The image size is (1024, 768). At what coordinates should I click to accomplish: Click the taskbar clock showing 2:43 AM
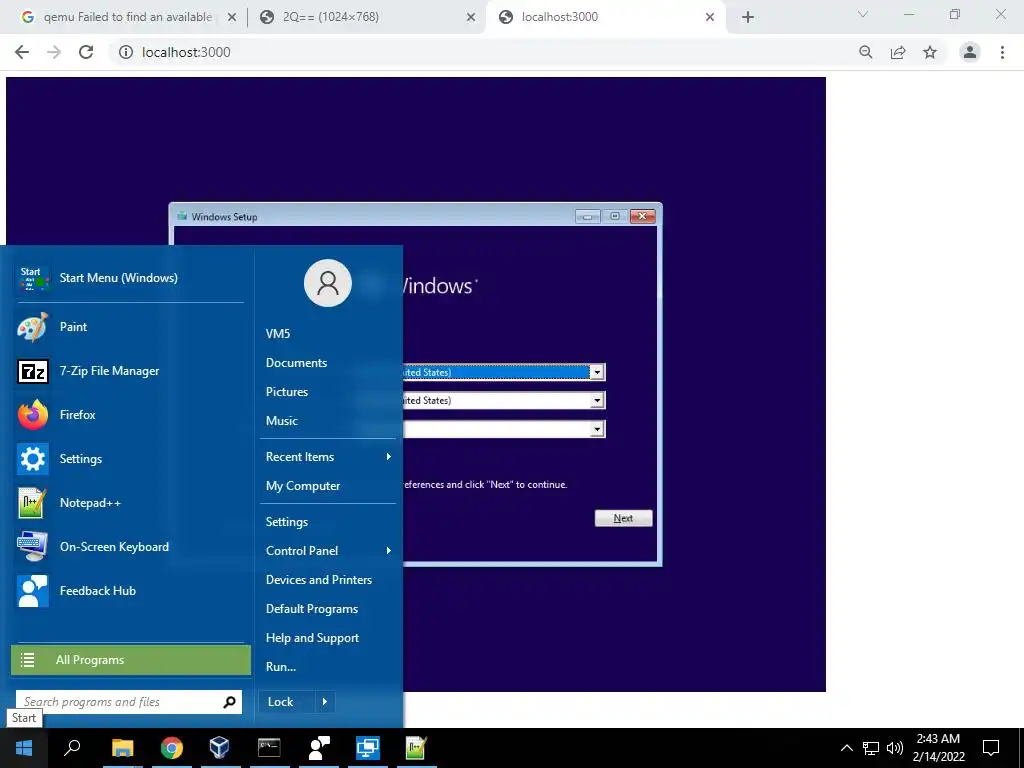938,748
